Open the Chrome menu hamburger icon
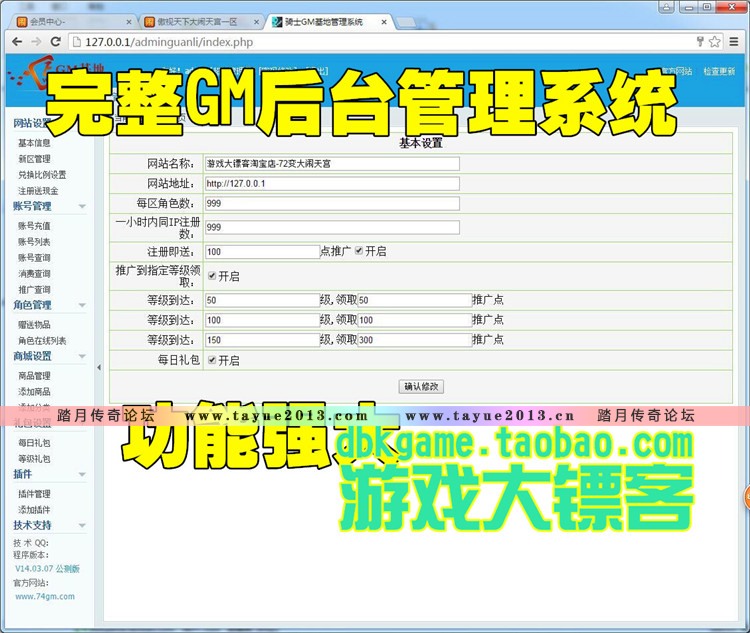Image resolution: width=750 pixels, height=633 pixels. pos(734,42)
